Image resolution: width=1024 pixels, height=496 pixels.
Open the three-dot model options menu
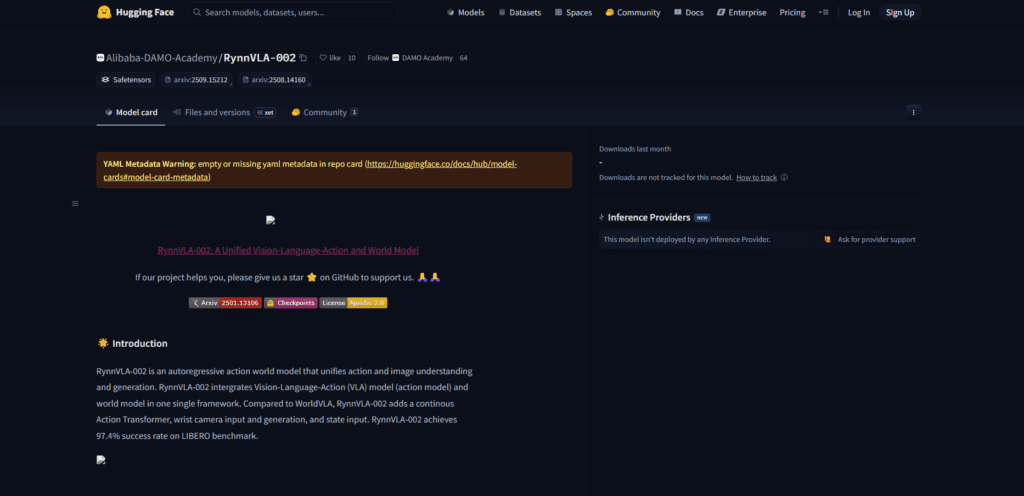point(914,112)
